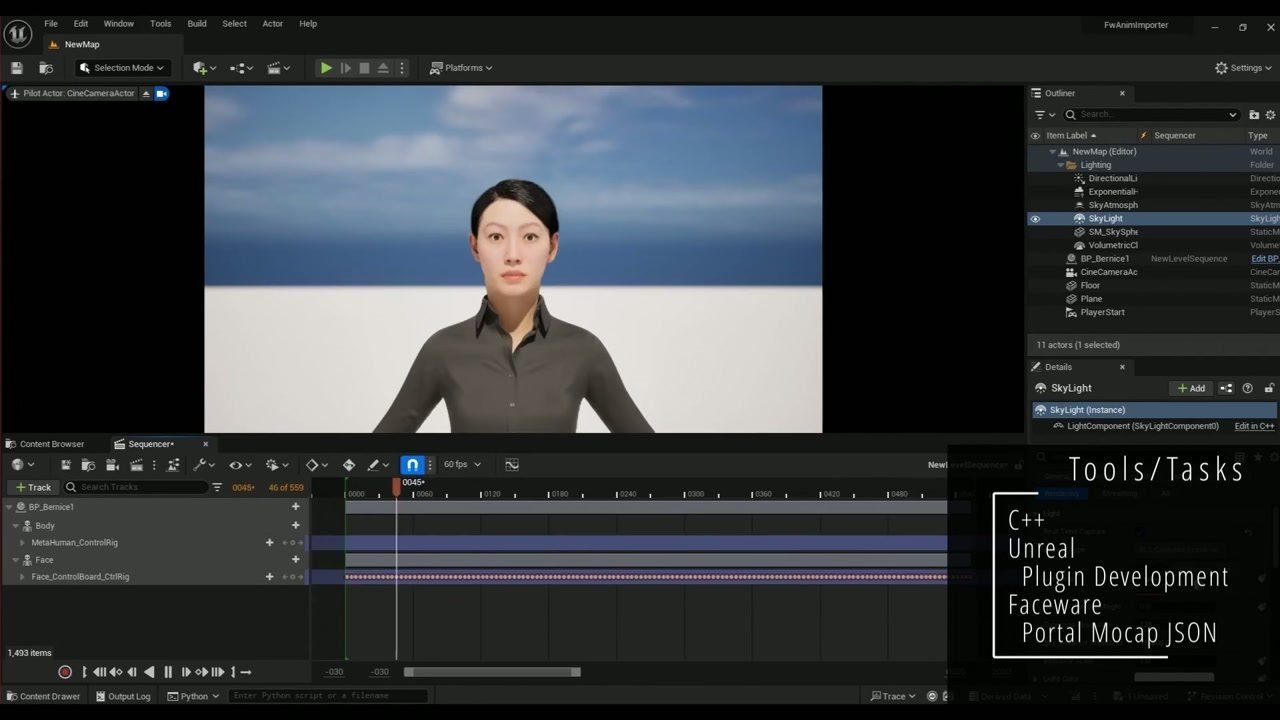The image size is (1280, 720).
Task: Open the Actor menu
Action: click(273, 23)
